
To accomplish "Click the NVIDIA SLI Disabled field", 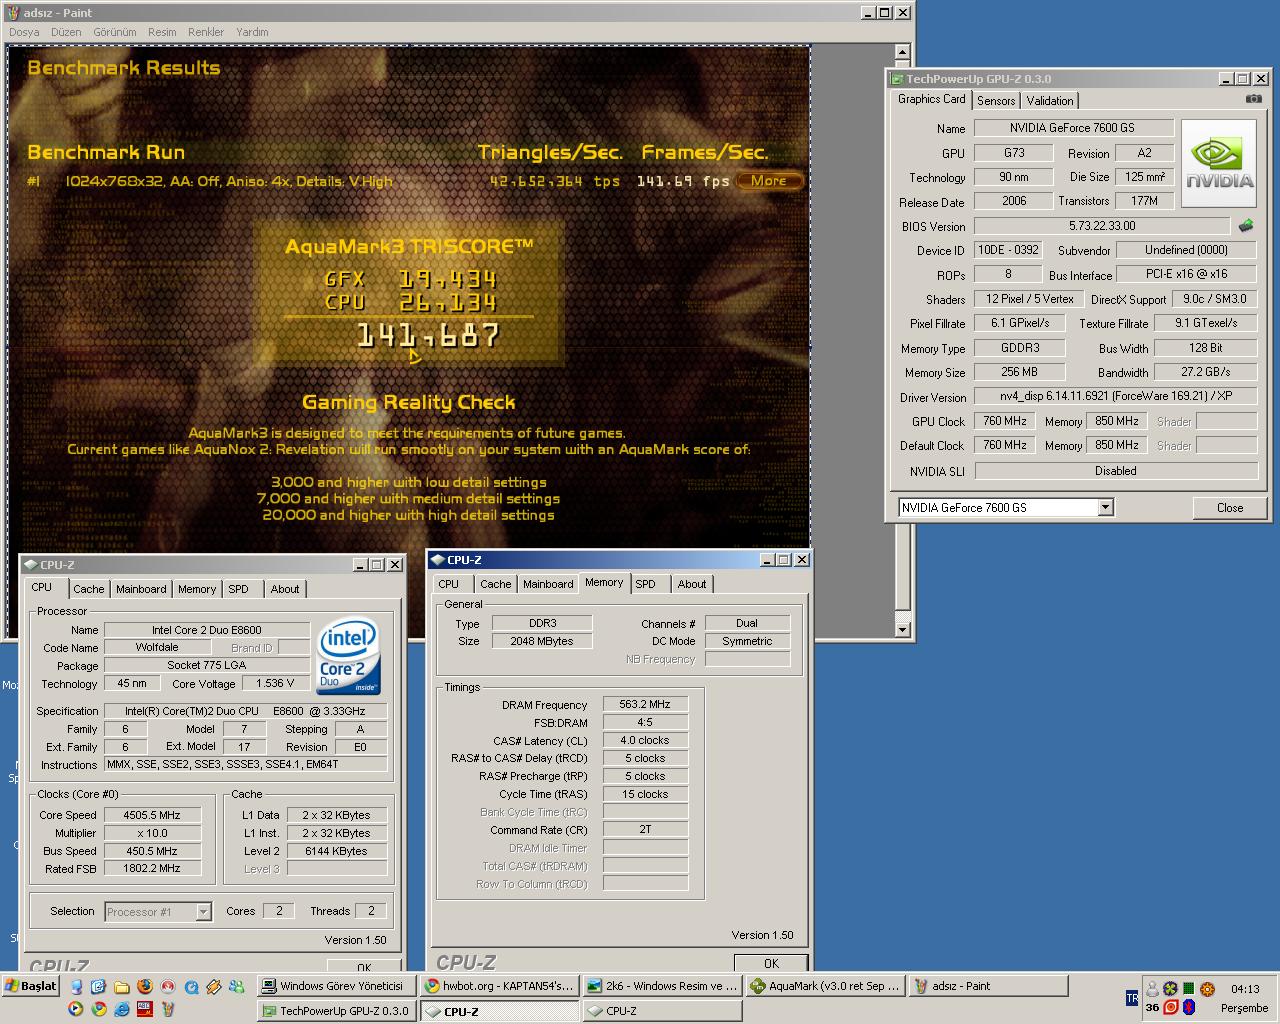I will (1115, 471).
